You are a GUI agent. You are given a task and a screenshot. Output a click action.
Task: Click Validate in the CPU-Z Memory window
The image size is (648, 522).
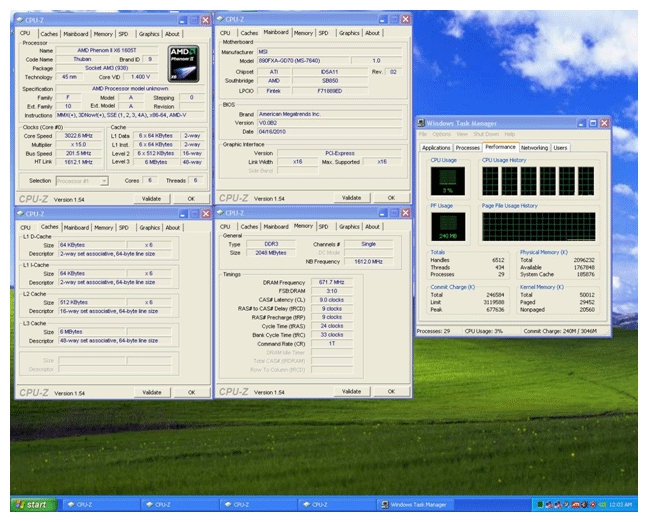point(352,391)
